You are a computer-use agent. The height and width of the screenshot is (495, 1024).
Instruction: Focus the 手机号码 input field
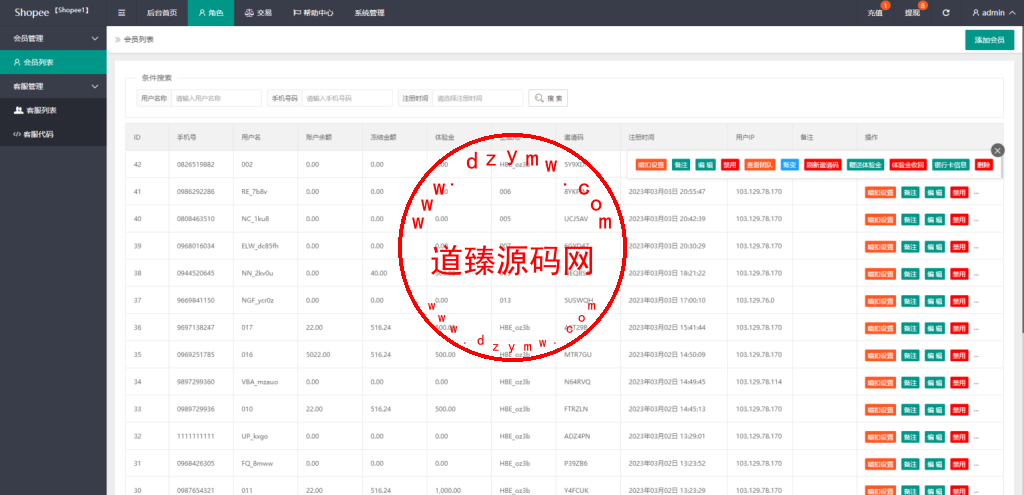pos(347,99)
